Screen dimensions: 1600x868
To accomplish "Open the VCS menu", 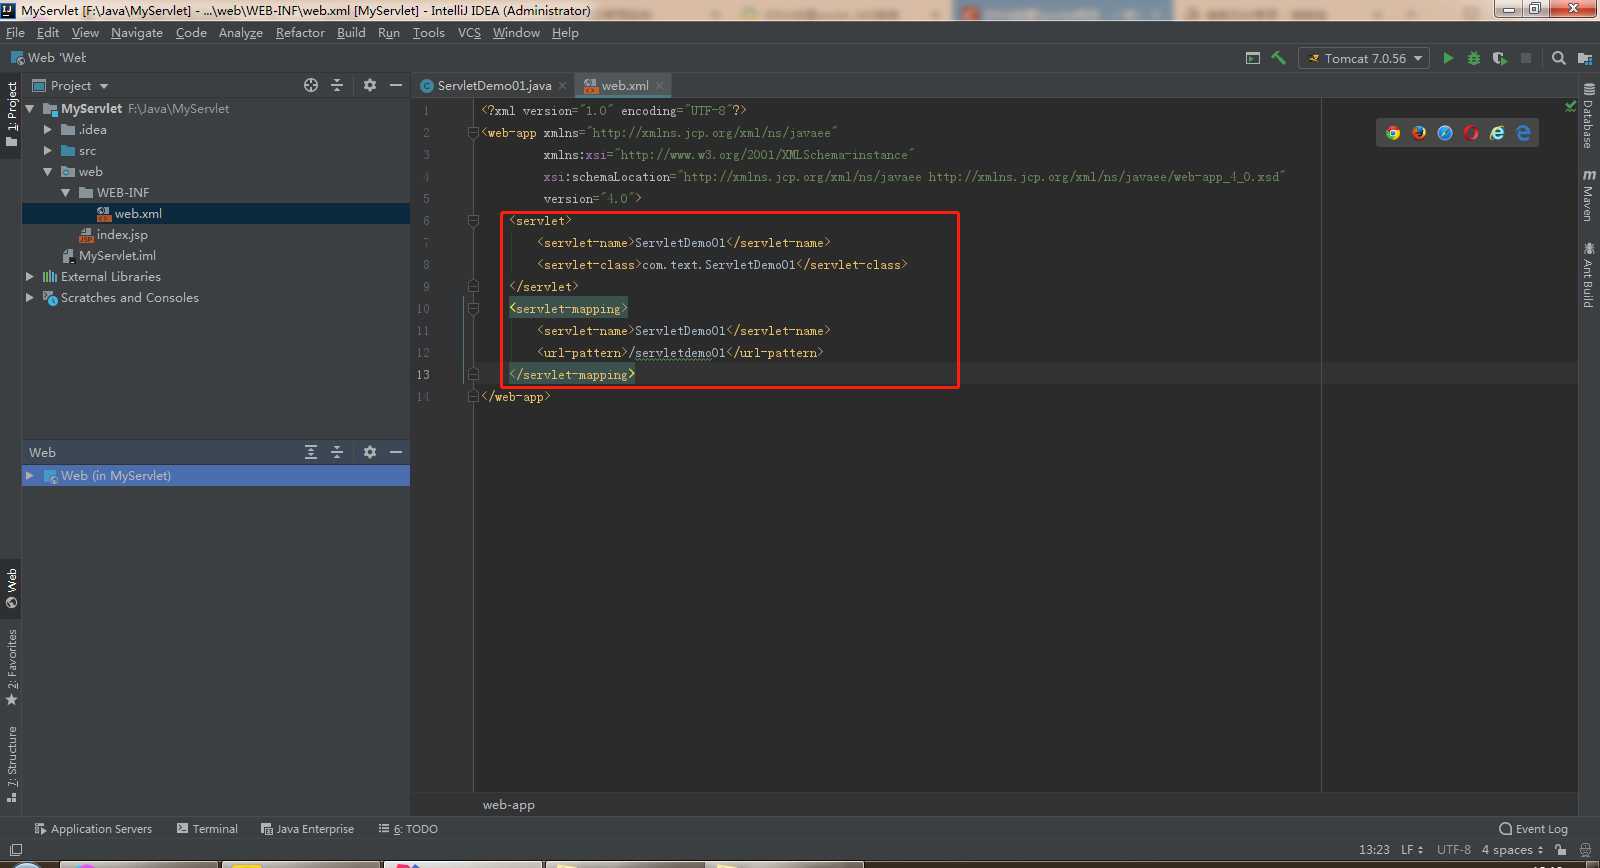I will [x=469, y=33].
